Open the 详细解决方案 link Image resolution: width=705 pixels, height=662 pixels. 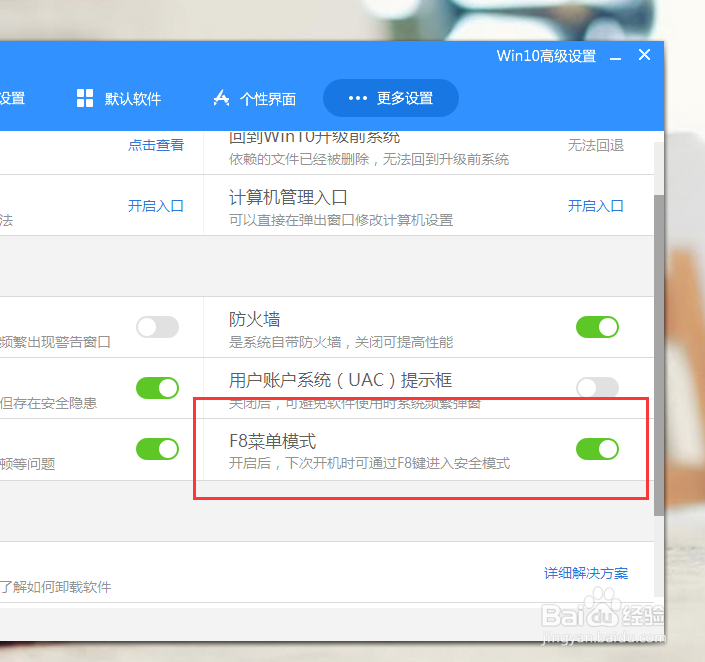tap(586, 573)
